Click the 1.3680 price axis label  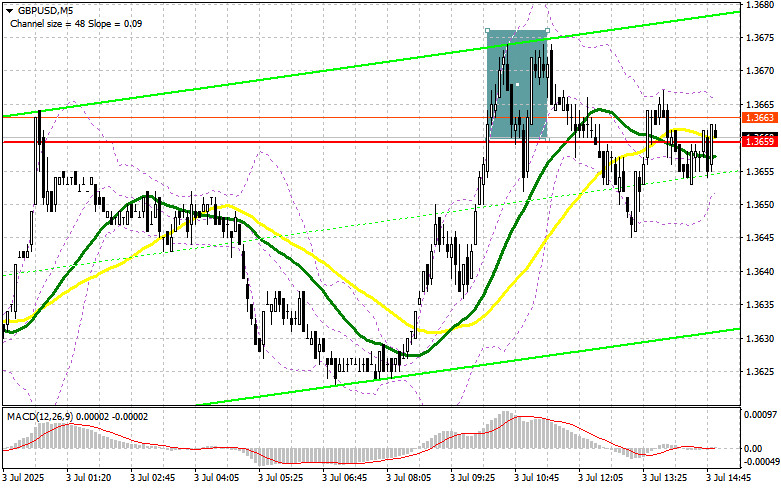(x=760, y=5)
